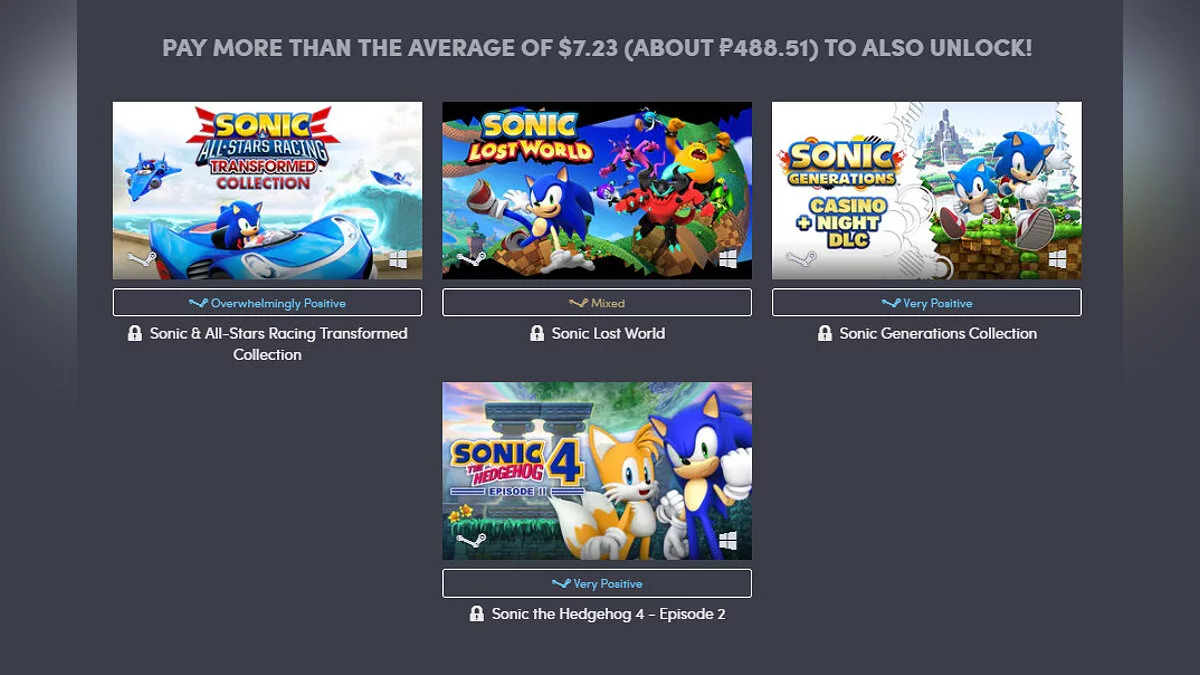The width and height of the screenshot is (1200, 675).
Task: Click Windows icon on Sonic Lost World image
Action: (x=727, y=260)
